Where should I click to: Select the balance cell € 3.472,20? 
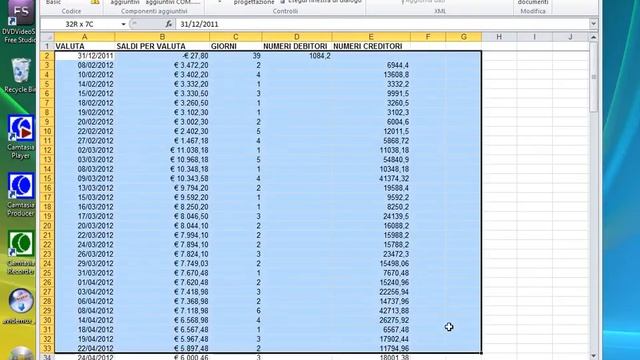click(x=162, y=65)
